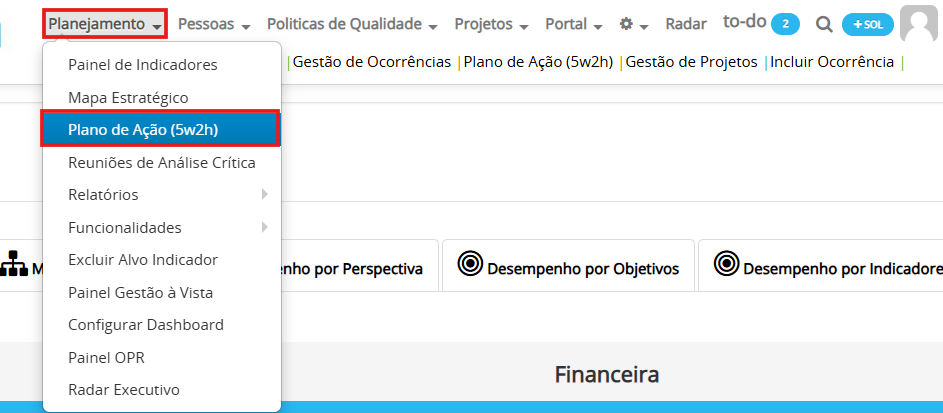This screenshot has height=413, width=943.
Task: Click the search magnifier icon
Action: pyautogui.click(x=824, y=24)
